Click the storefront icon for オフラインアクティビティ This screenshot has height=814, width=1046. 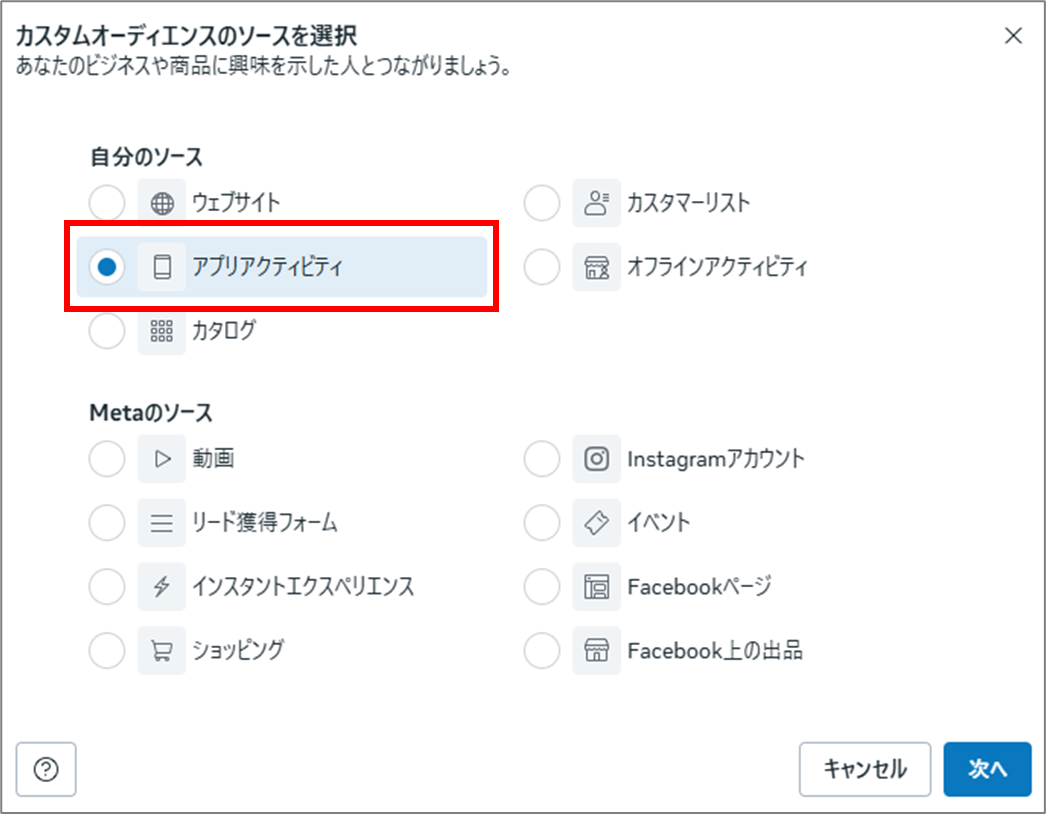[597, 268]
